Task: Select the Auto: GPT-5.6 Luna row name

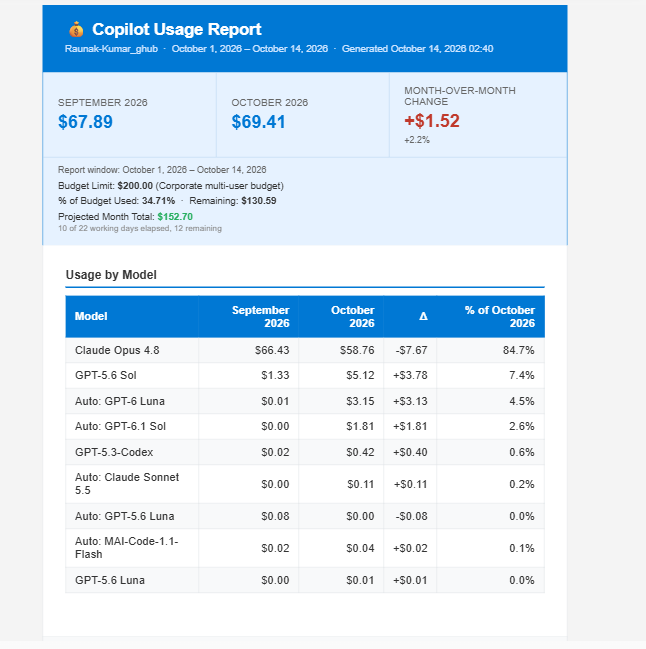Action: coord(125,516)
